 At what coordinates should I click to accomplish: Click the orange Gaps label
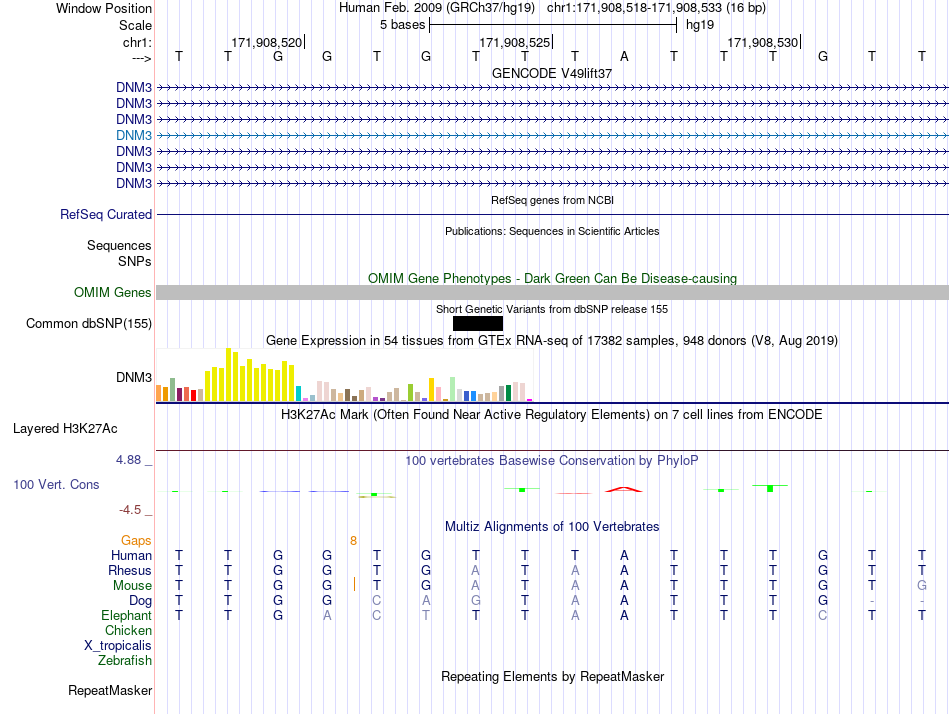pos(136,540)
